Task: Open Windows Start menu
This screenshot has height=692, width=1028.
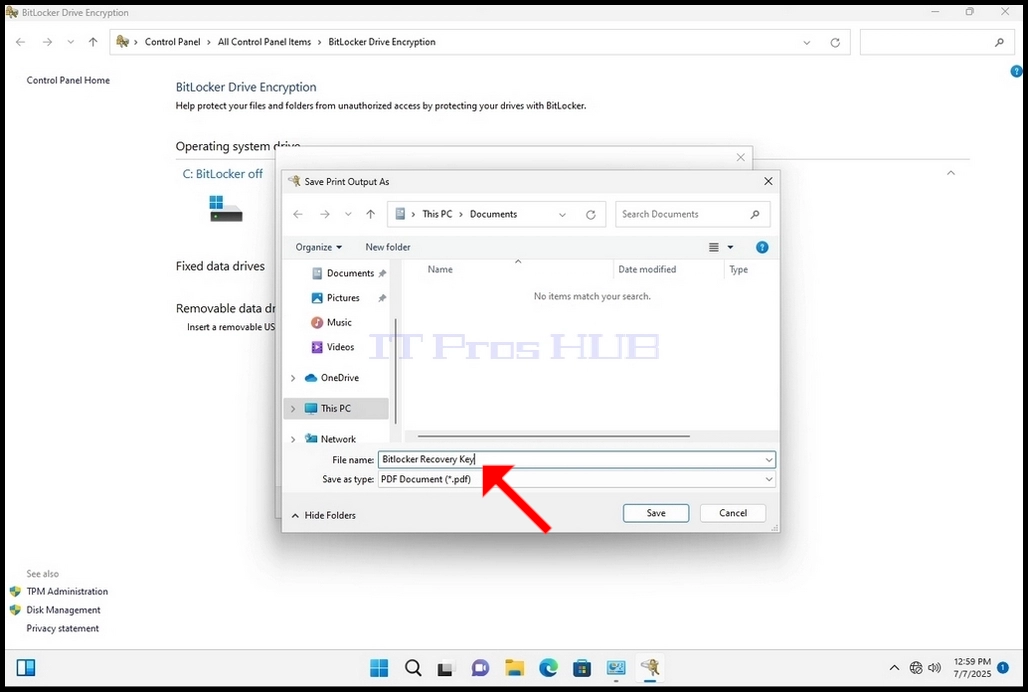Action: 379,668
